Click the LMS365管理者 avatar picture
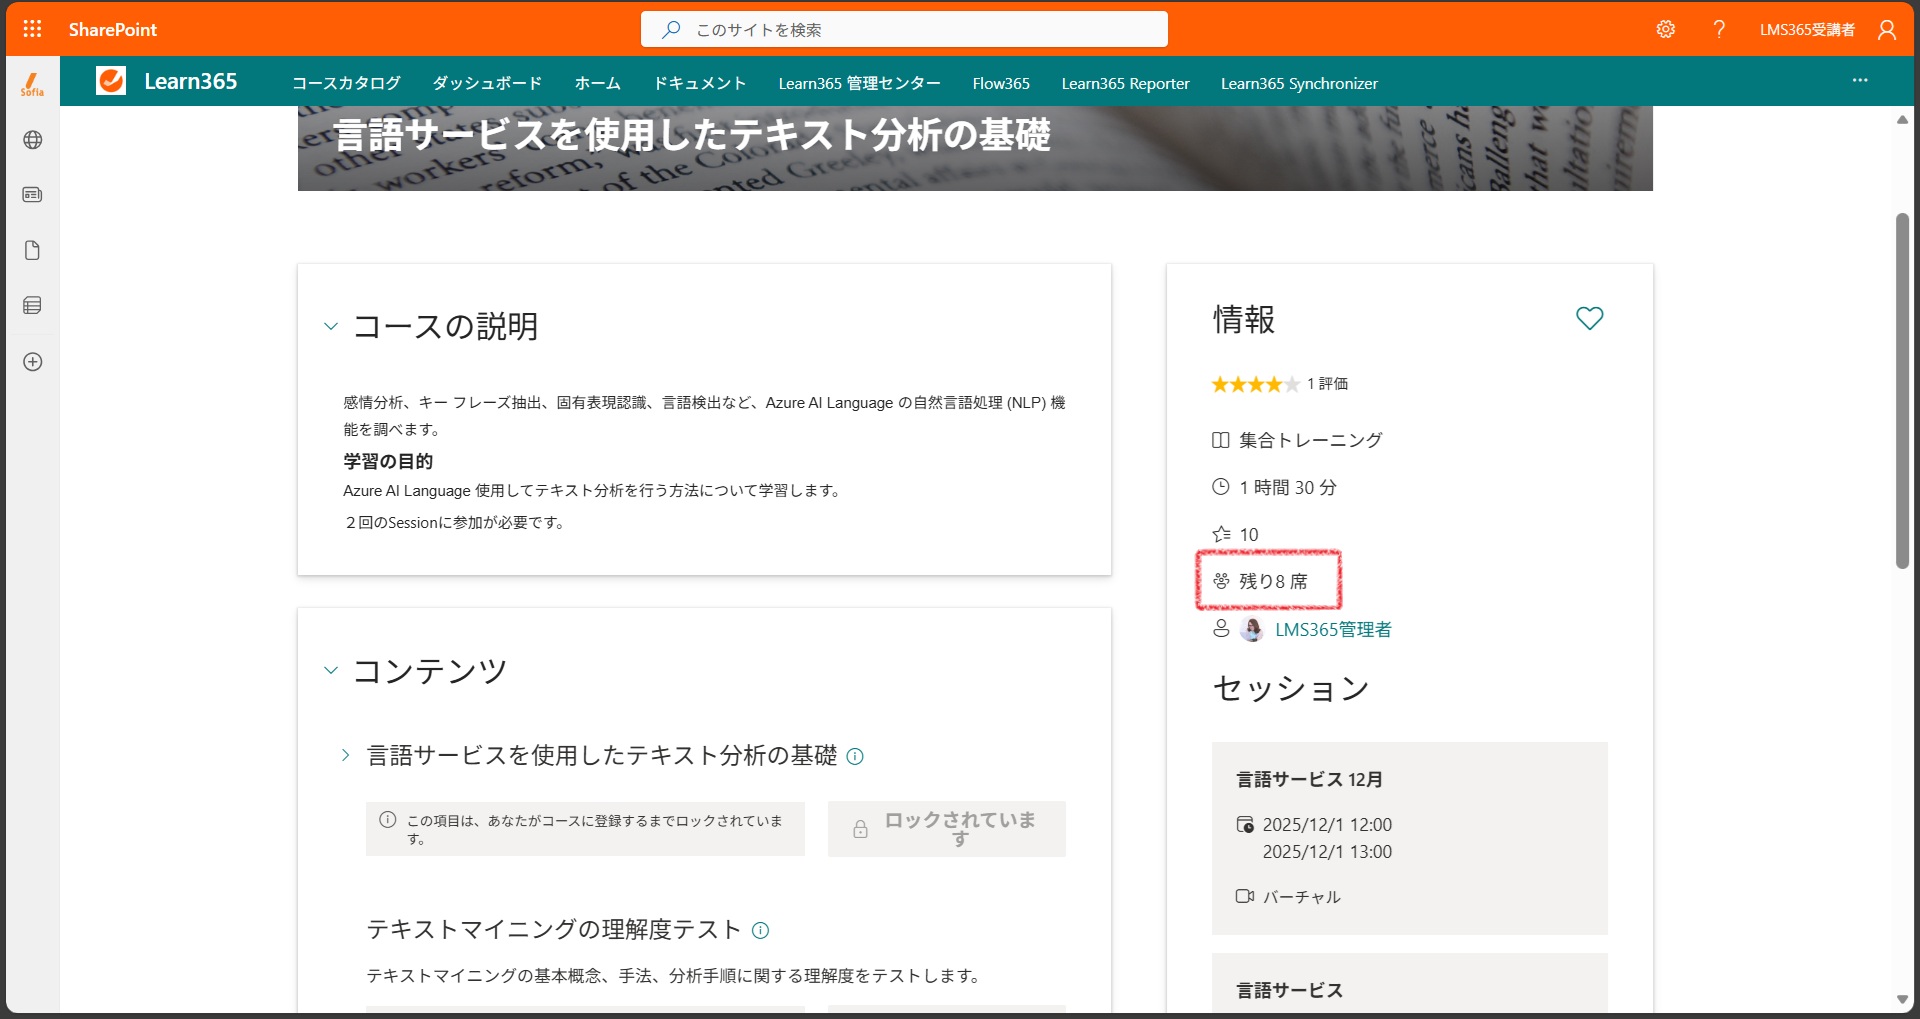Viewport: 1920px width, 1019px height. coord(1251,629)
